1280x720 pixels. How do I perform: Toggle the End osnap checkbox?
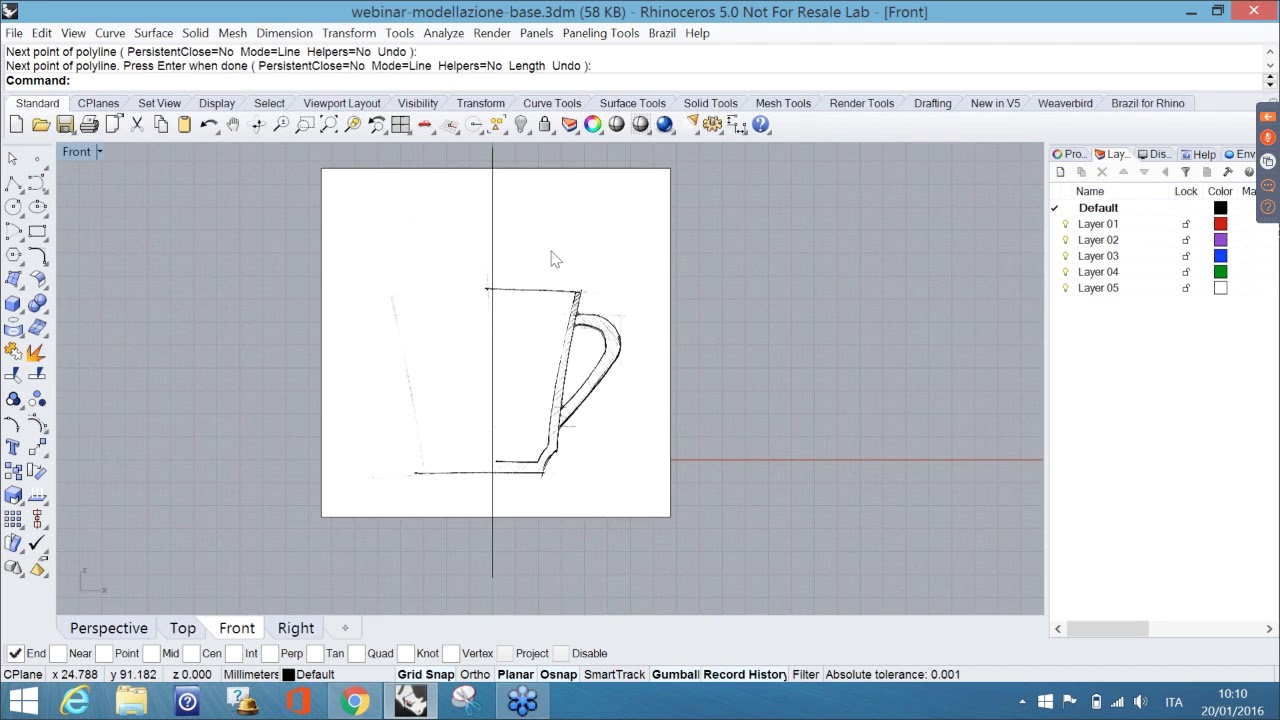pos(15,653)
